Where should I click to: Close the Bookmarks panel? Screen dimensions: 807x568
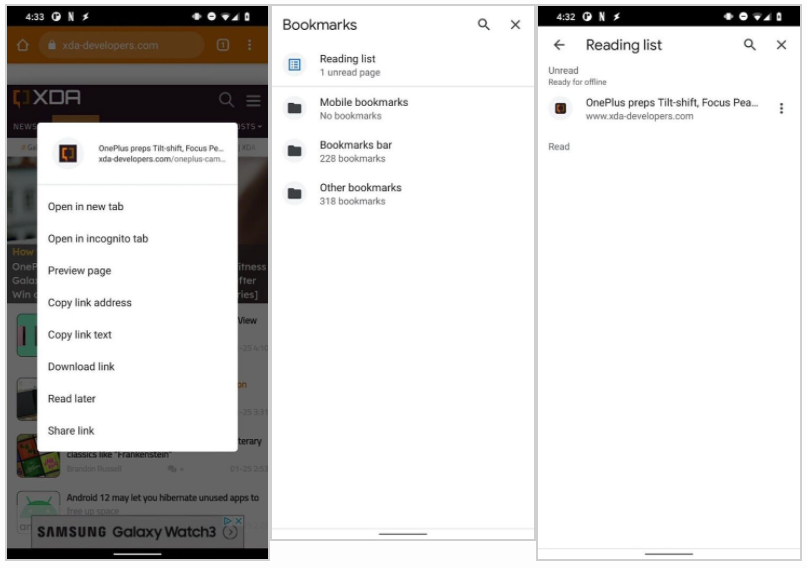tap(515, 24)
